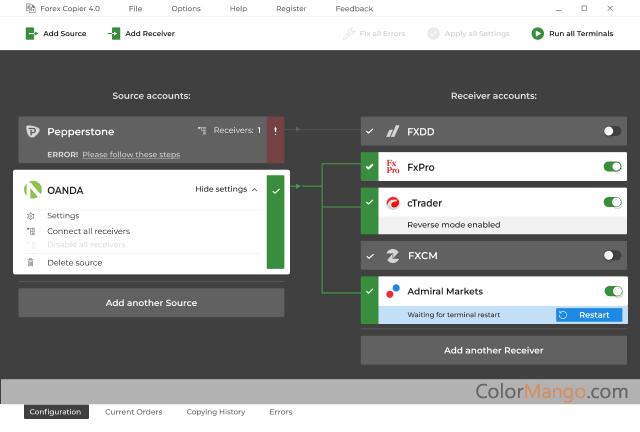640x432 pixels.
Task: Click the Run all Terminals play icon
Action: coord(538,33)
